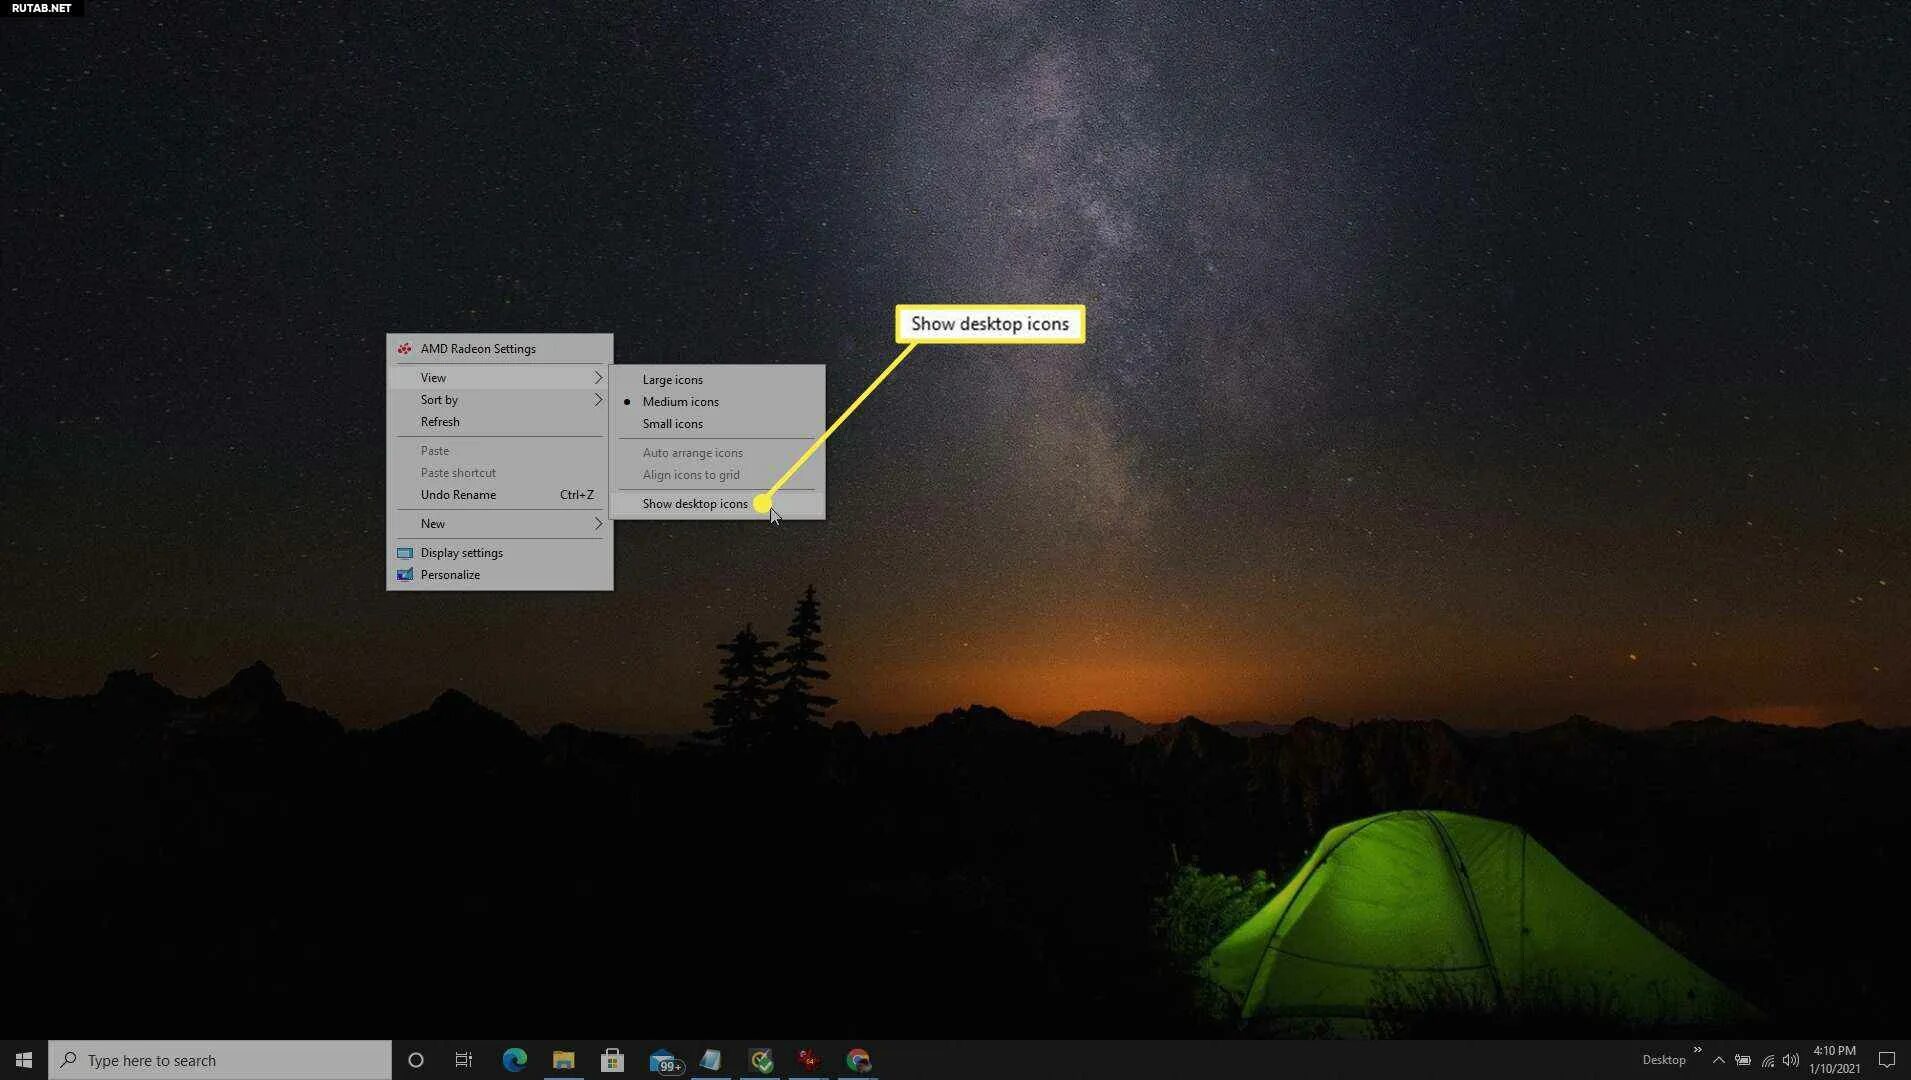Open Display settings from context menu
Screen dimensions: 1911x1080
pos(500,553)
